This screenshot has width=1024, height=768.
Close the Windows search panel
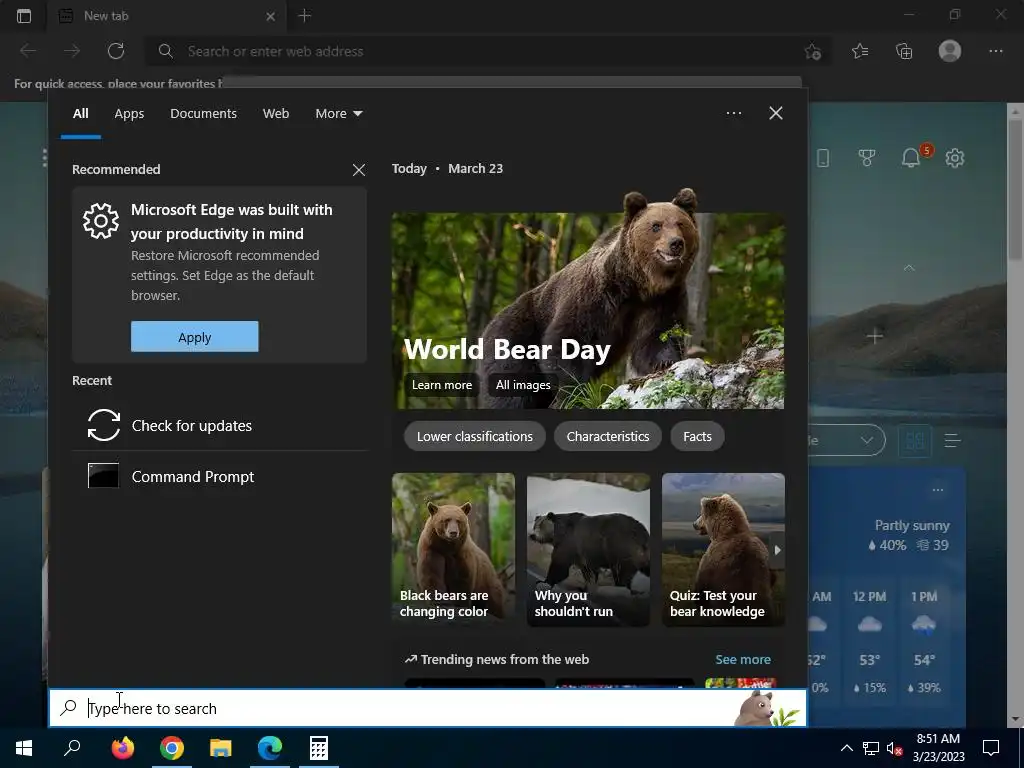776,113
